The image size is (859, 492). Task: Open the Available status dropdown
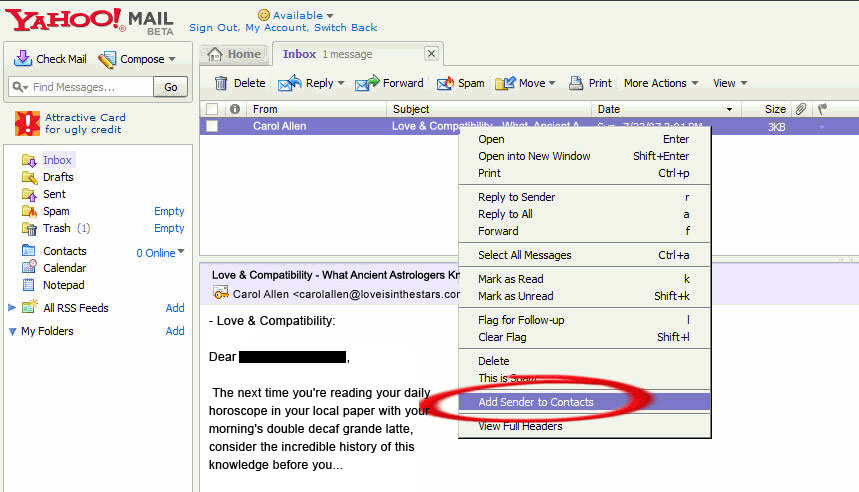[x=330, y=15]
